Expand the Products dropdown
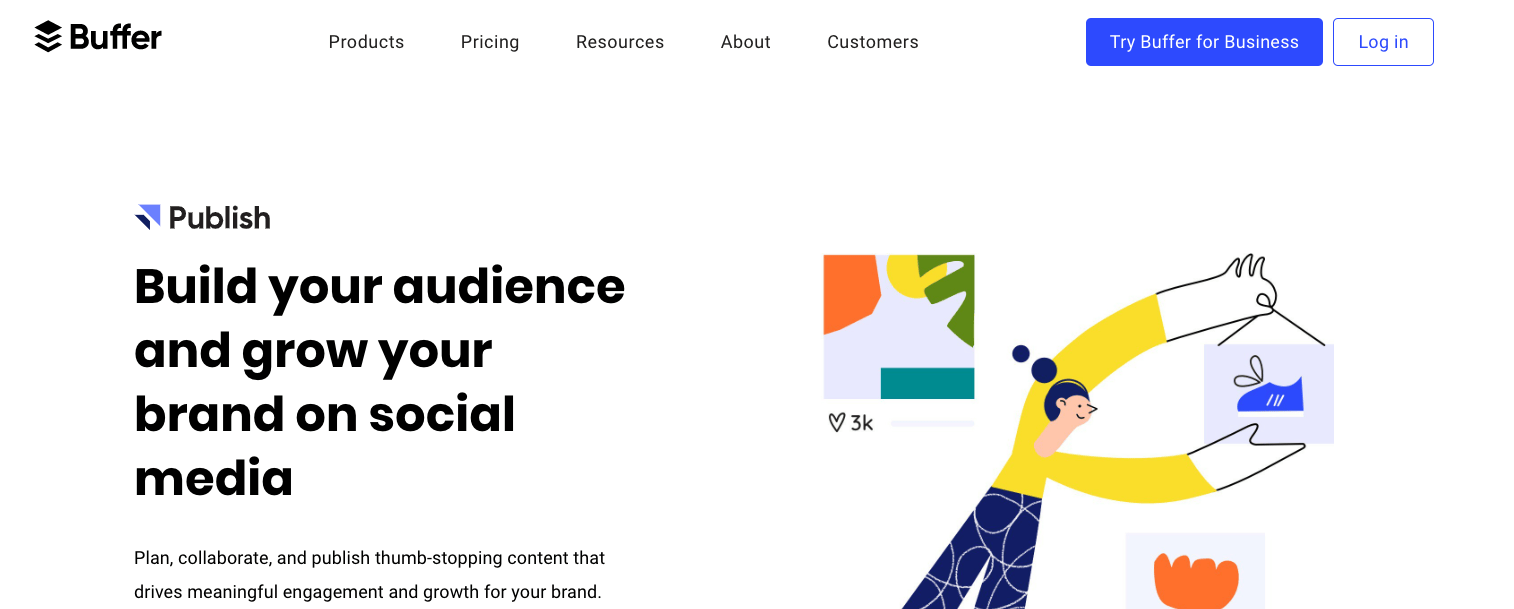 point(366,42)
